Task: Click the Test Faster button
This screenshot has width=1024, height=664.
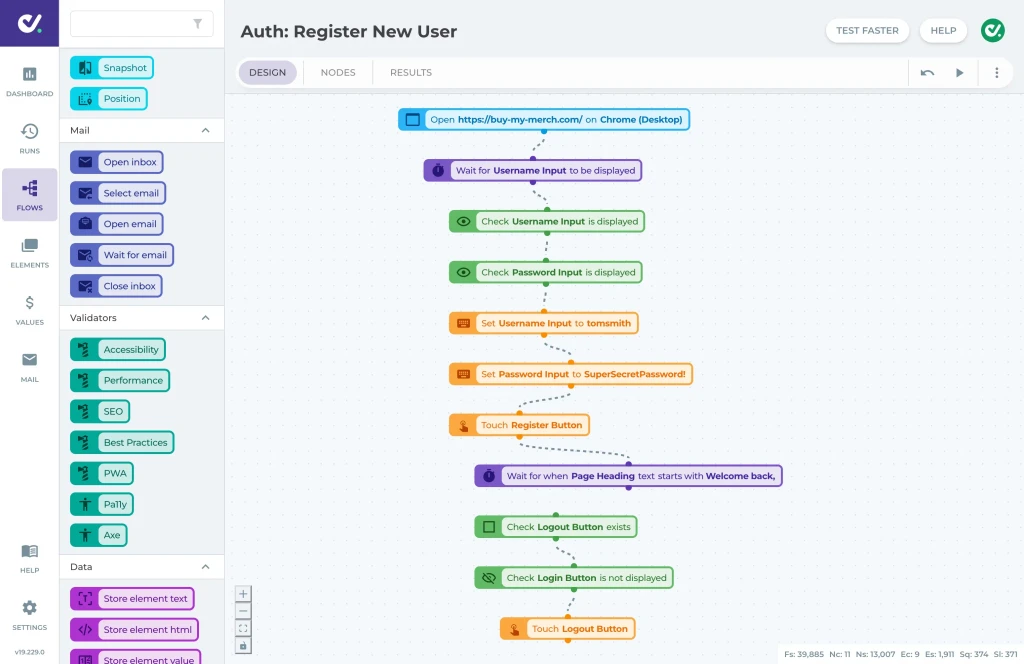Action: coord(867,31)
